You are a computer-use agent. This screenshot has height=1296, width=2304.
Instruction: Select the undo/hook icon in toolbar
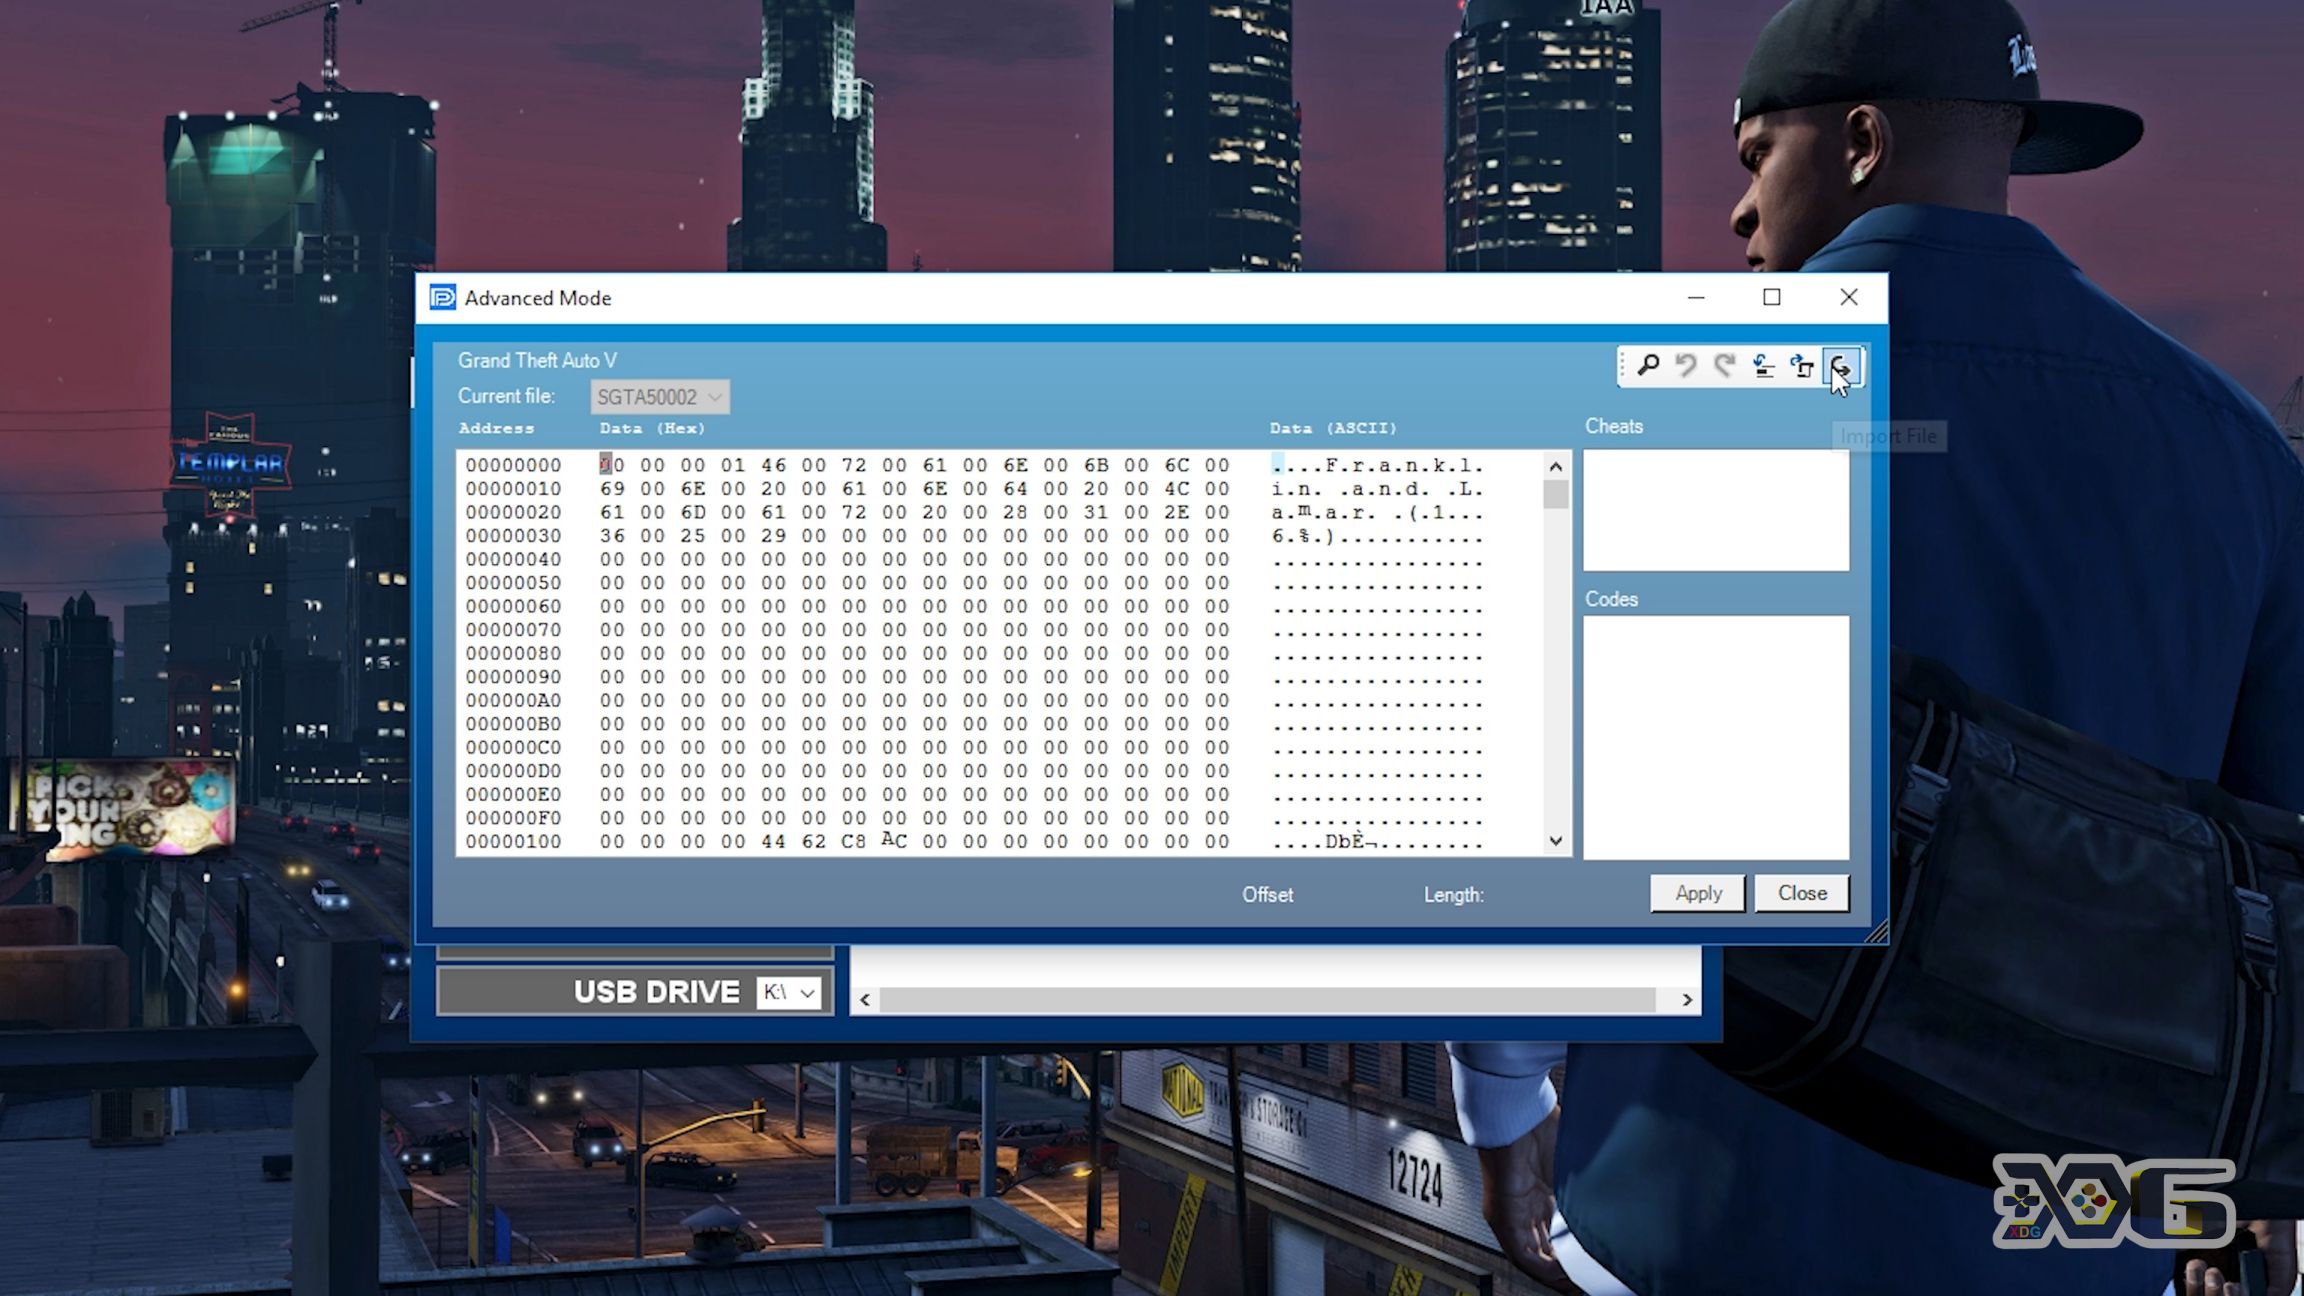tap(1685, 366)
